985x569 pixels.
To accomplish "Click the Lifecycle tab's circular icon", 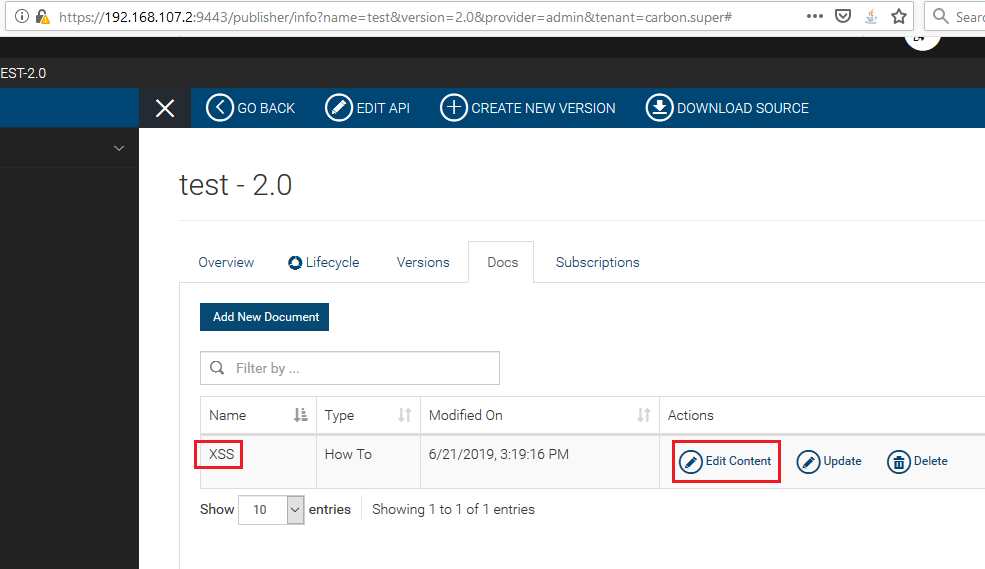I will (295, 263).
